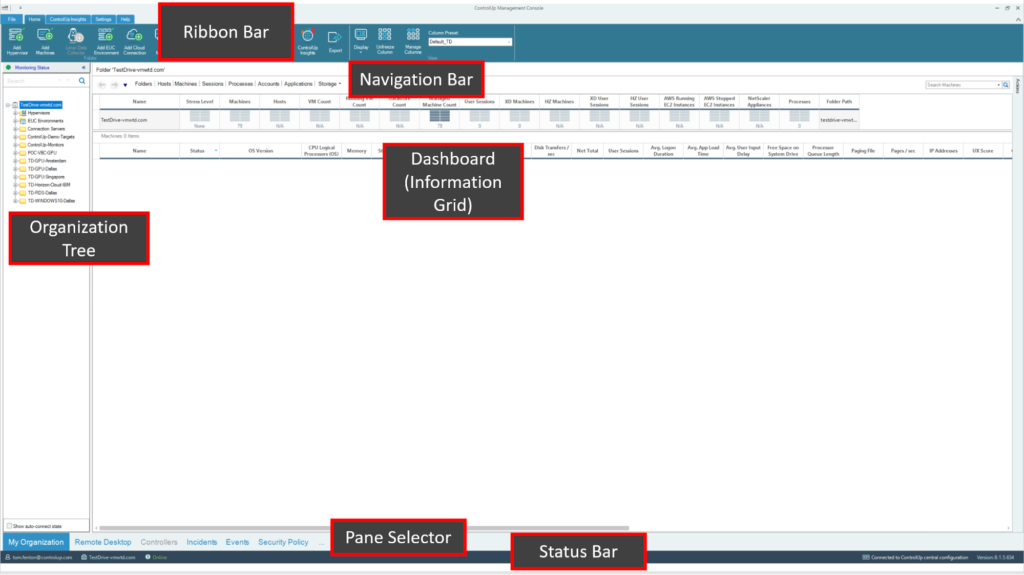The image size is (1024, 575).
Task: Select the My Organization pane tab
Action: [36, 542]
